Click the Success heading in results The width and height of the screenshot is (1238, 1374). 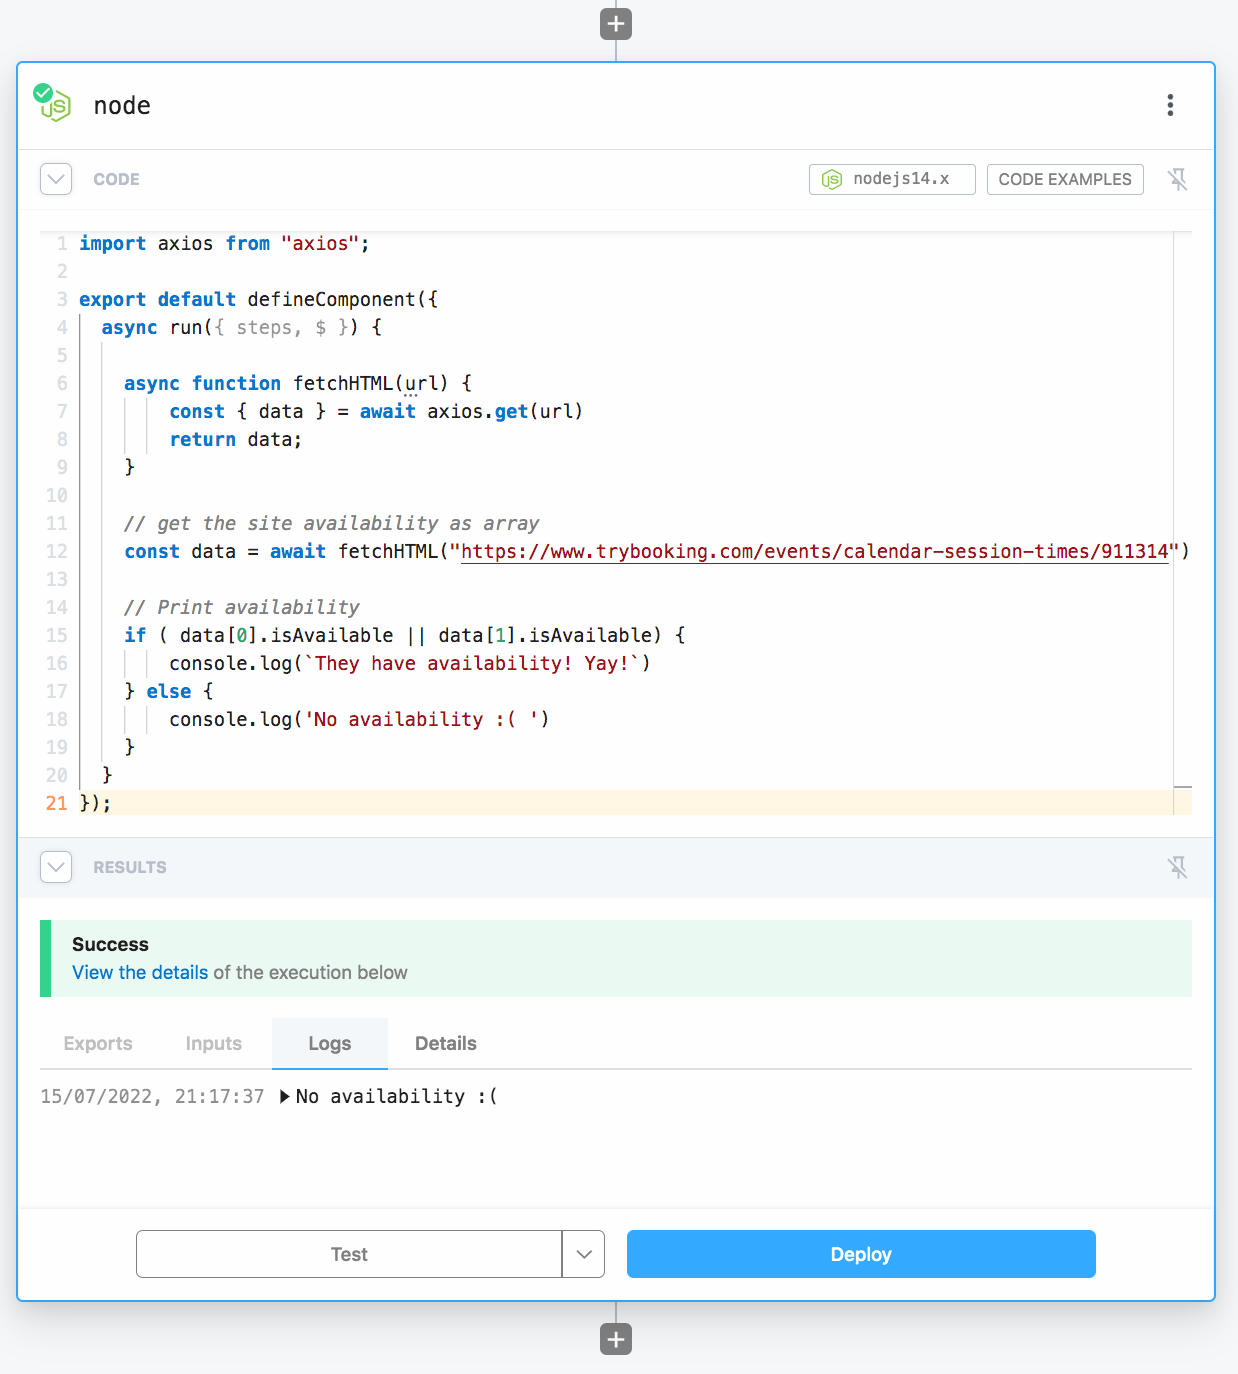coord(110,944)
